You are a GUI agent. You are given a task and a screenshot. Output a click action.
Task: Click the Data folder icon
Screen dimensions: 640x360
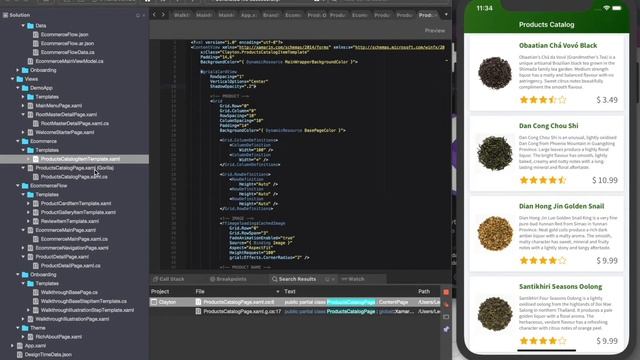click(x=30, y=26)
